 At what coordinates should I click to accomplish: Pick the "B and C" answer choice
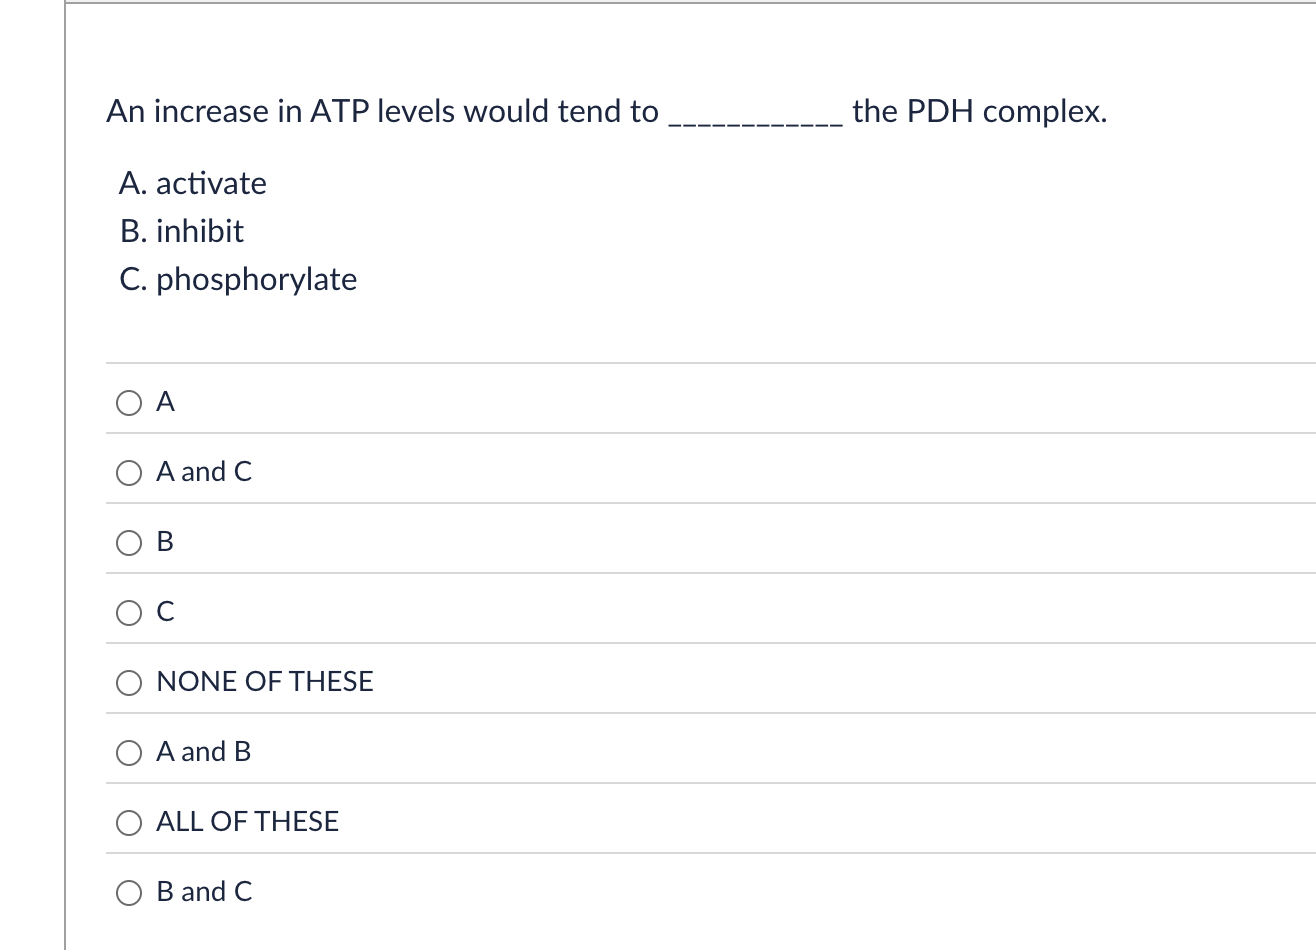pos(128,892)
